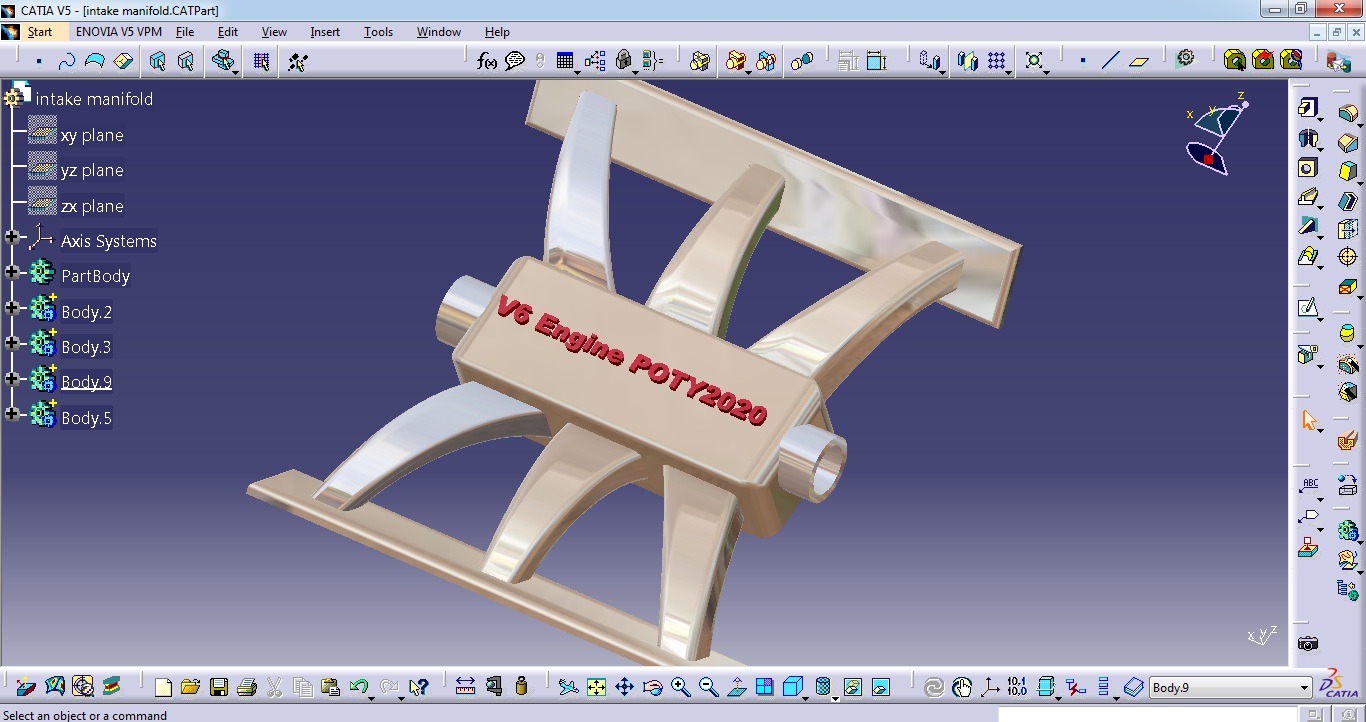Select the arrow Select tool
The width and height of the screenshot is (1366, 722).
(x=1308, y=420)
